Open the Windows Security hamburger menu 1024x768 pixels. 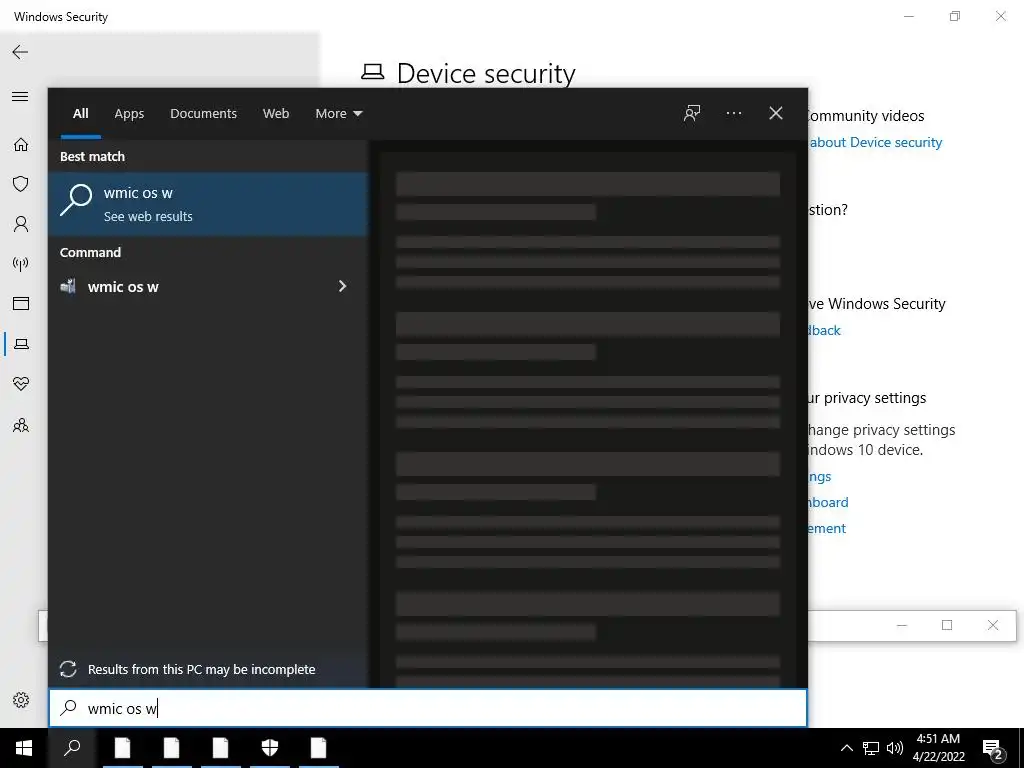[x=20, y=97]
